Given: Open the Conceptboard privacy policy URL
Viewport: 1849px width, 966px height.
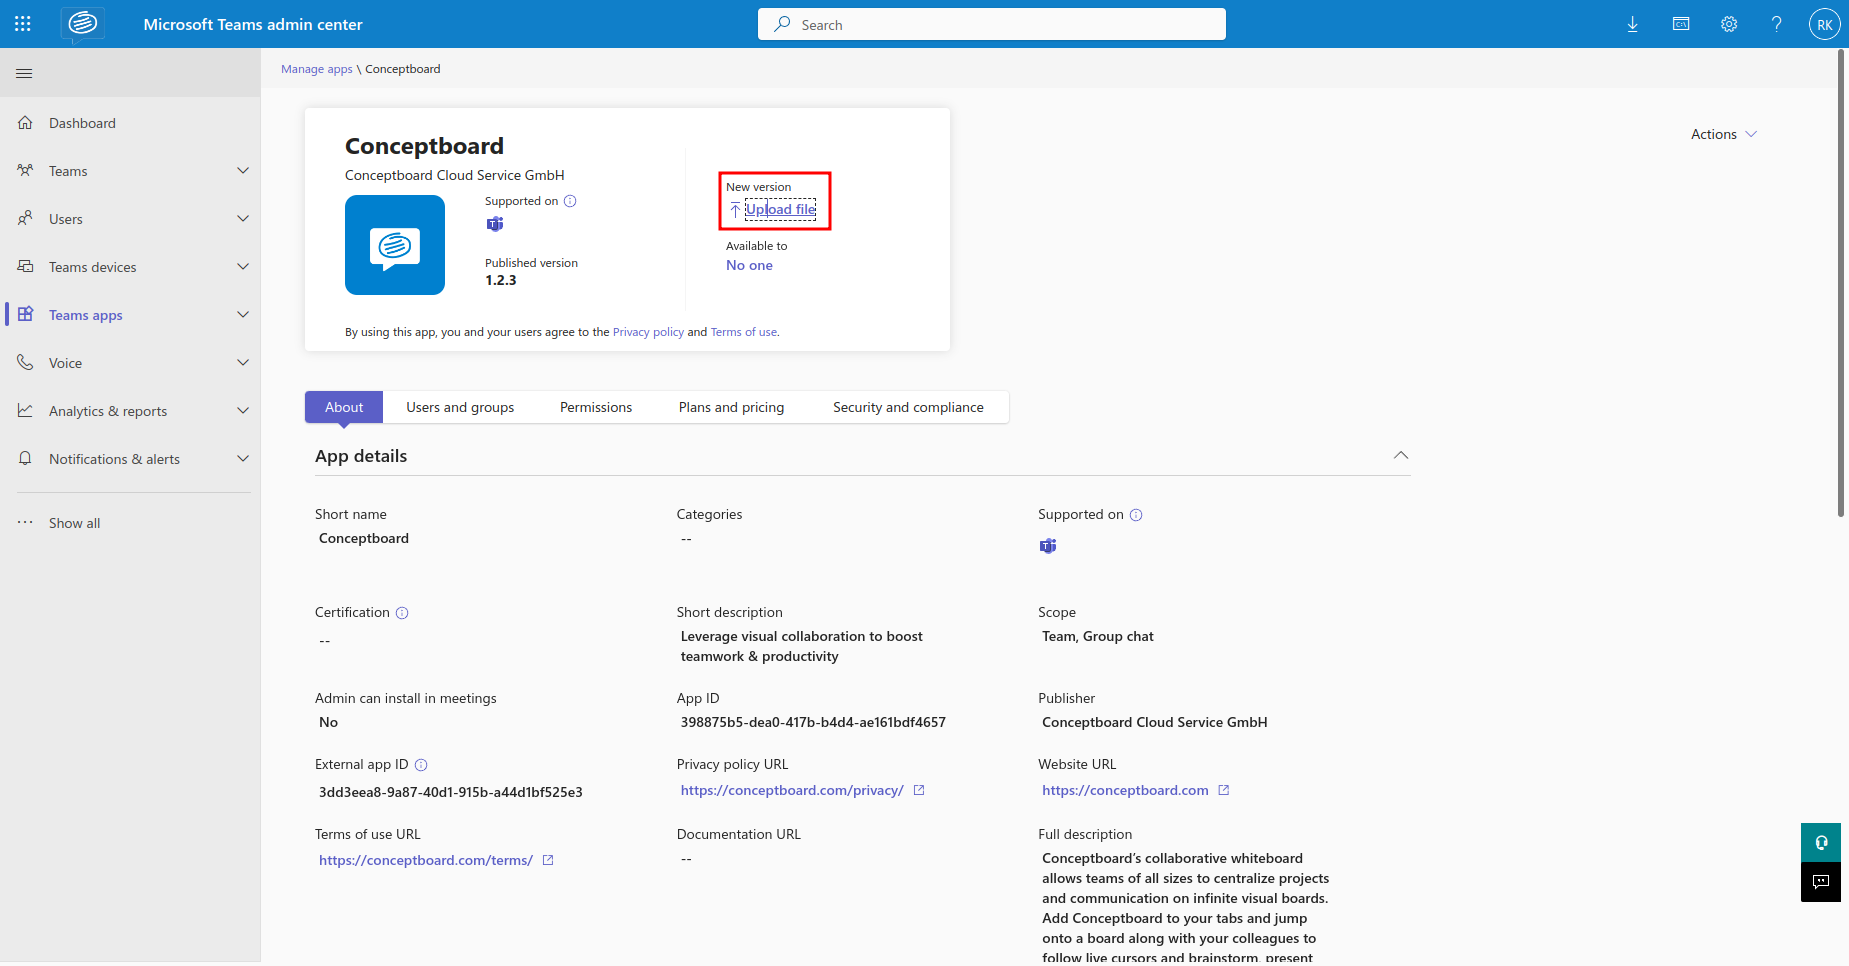Looking at the screenshot, I should 793,789.
